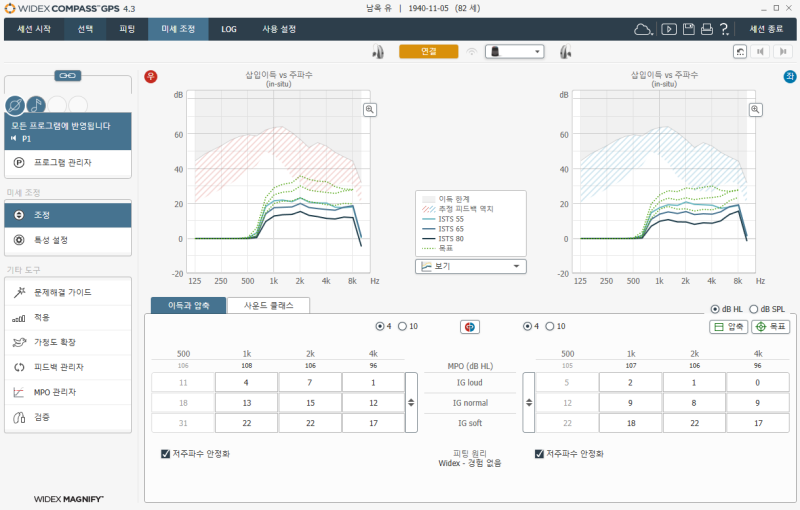The image size is (800, 510).
Task: Select 특성 설정 option
Action: [x=68, y=240]
